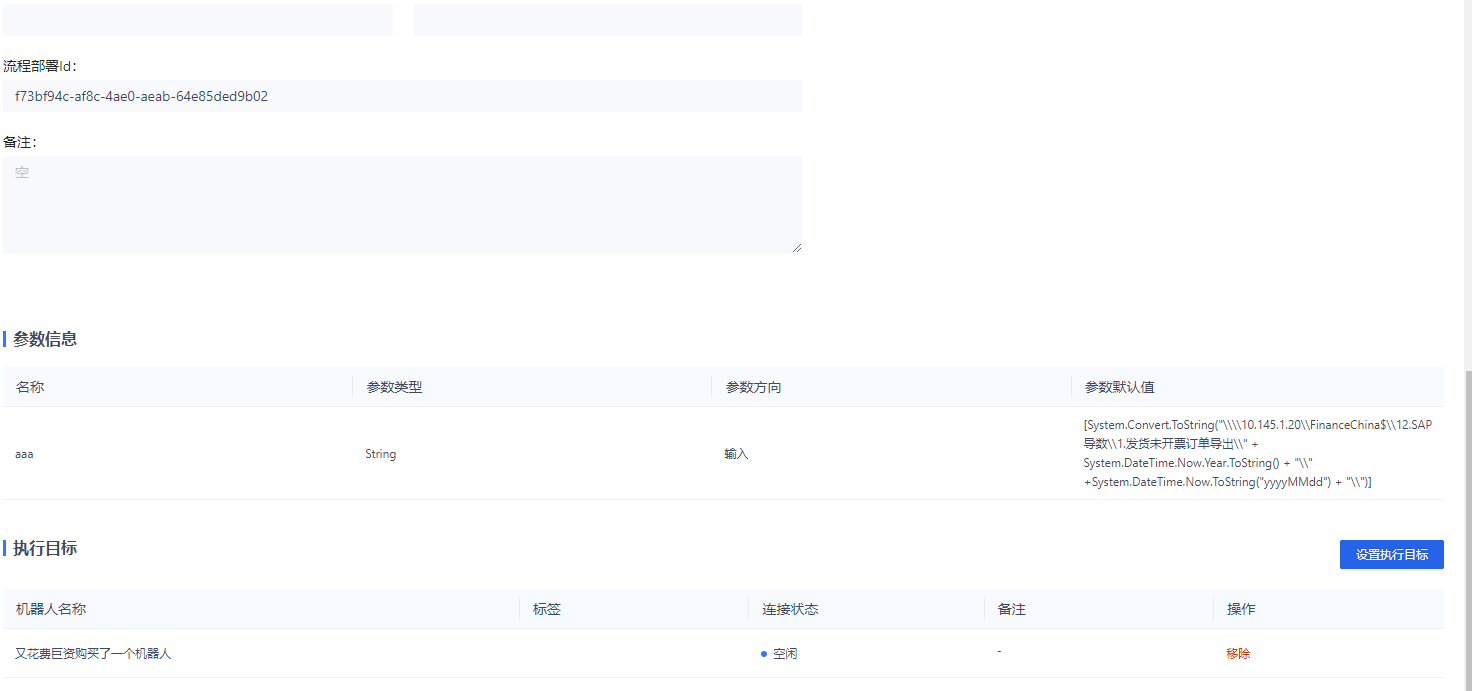Click the 参数默认值 column header
The width and height of the screenshot is (1472, 691).
point(1119,387)
